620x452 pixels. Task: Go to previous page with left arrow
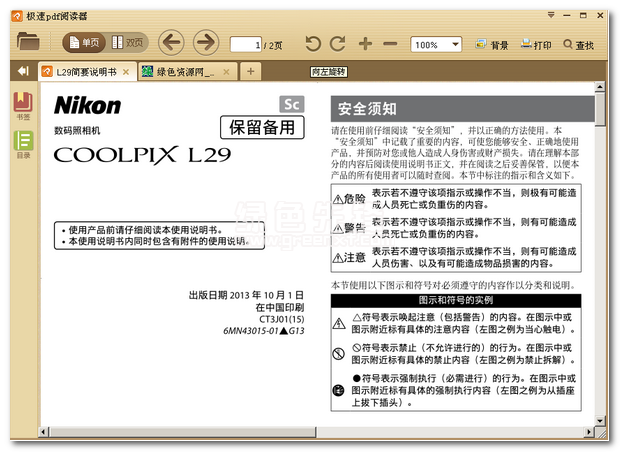(x=171, y=42)
